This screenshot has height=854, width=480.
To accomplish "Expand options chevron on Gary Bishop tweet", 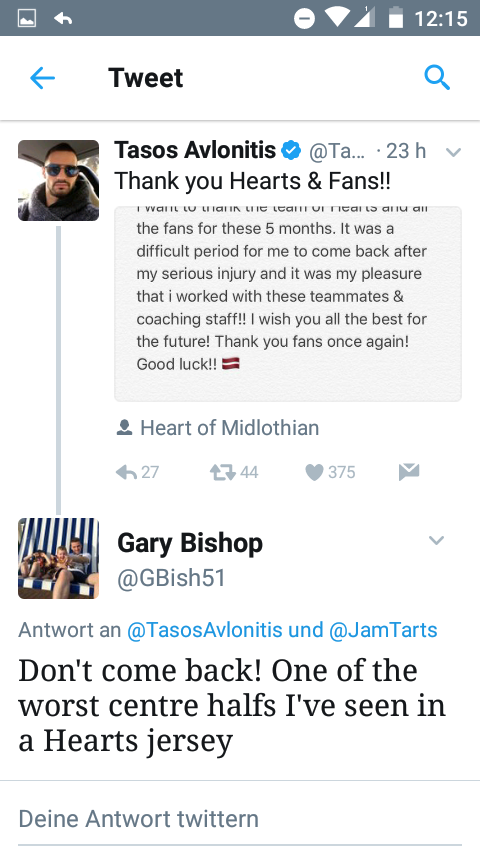I will pos(436,540).
